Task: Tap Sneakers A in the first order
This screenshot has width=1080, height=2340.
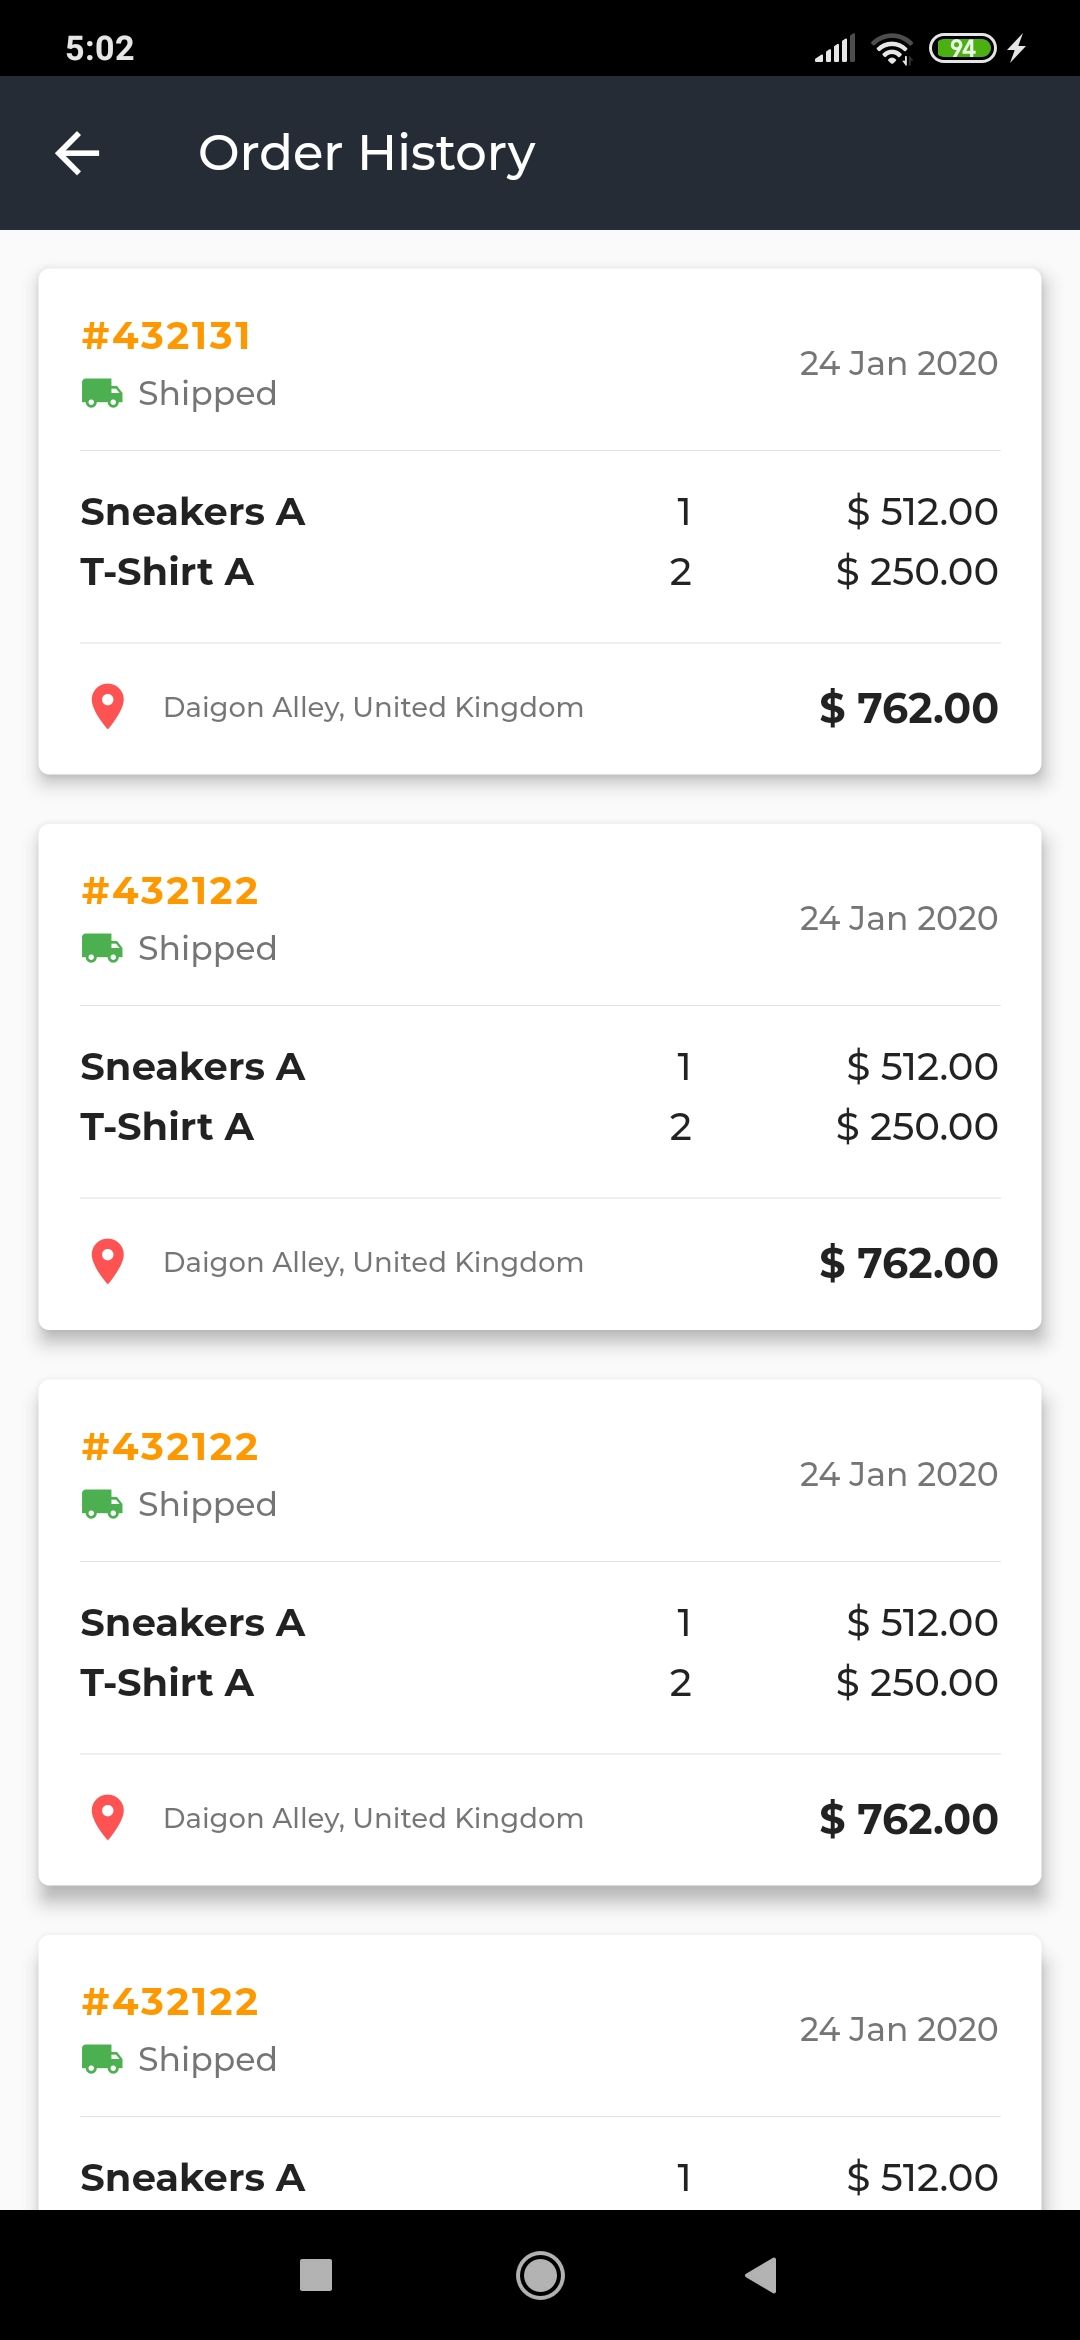Action: (193, 512)
